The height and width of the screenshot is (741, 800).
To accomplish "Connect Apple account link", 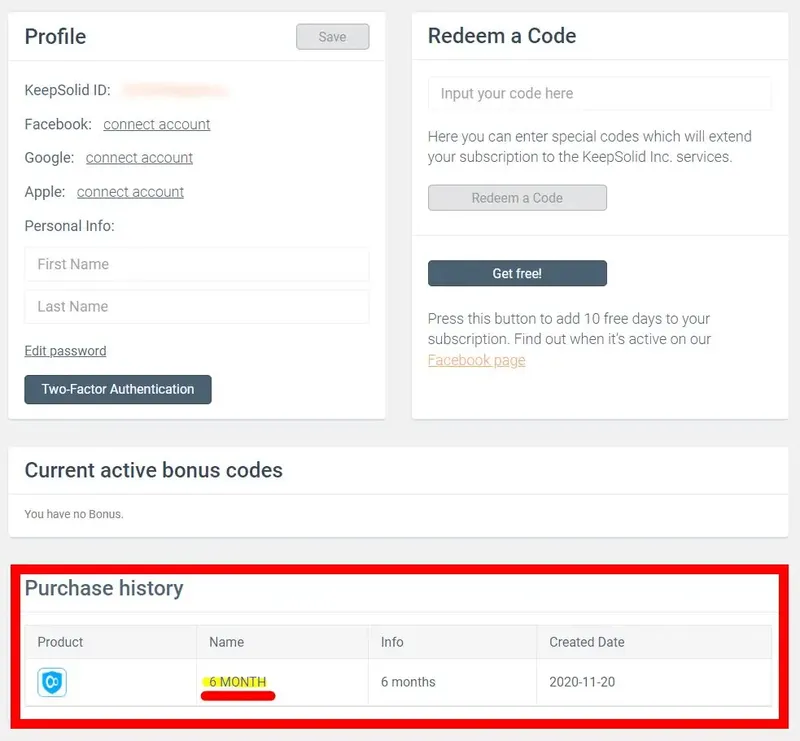I will [130, 192].
